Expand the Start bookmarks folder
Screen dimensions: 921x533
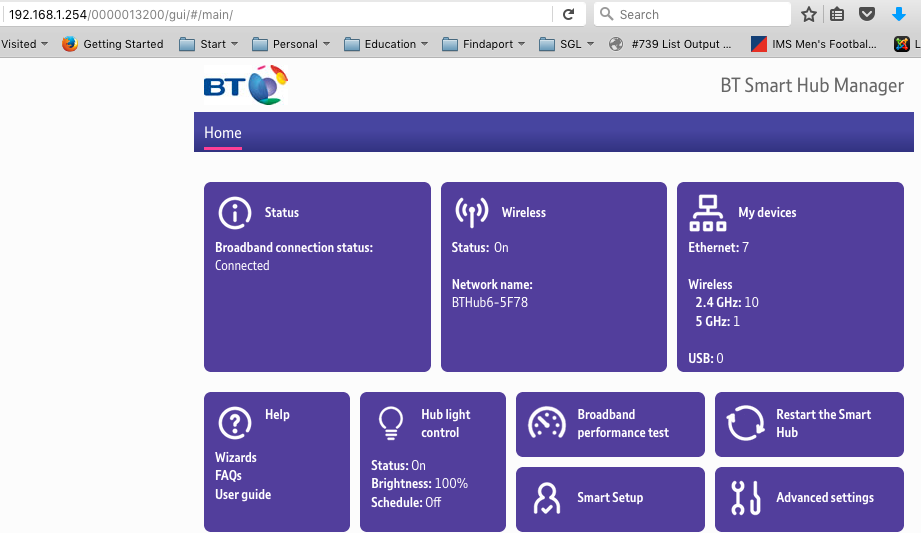pos(209,44)
